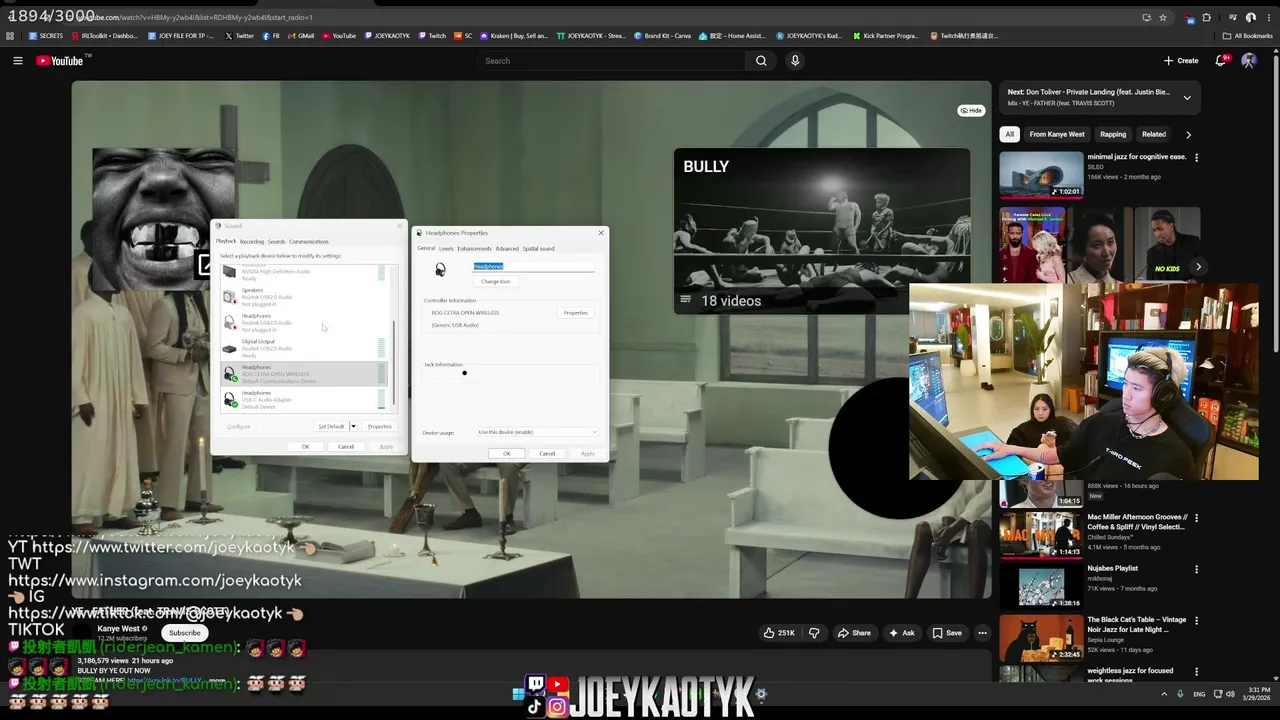
Task: Open the YouTube Create button
Action: point(1181,61)
